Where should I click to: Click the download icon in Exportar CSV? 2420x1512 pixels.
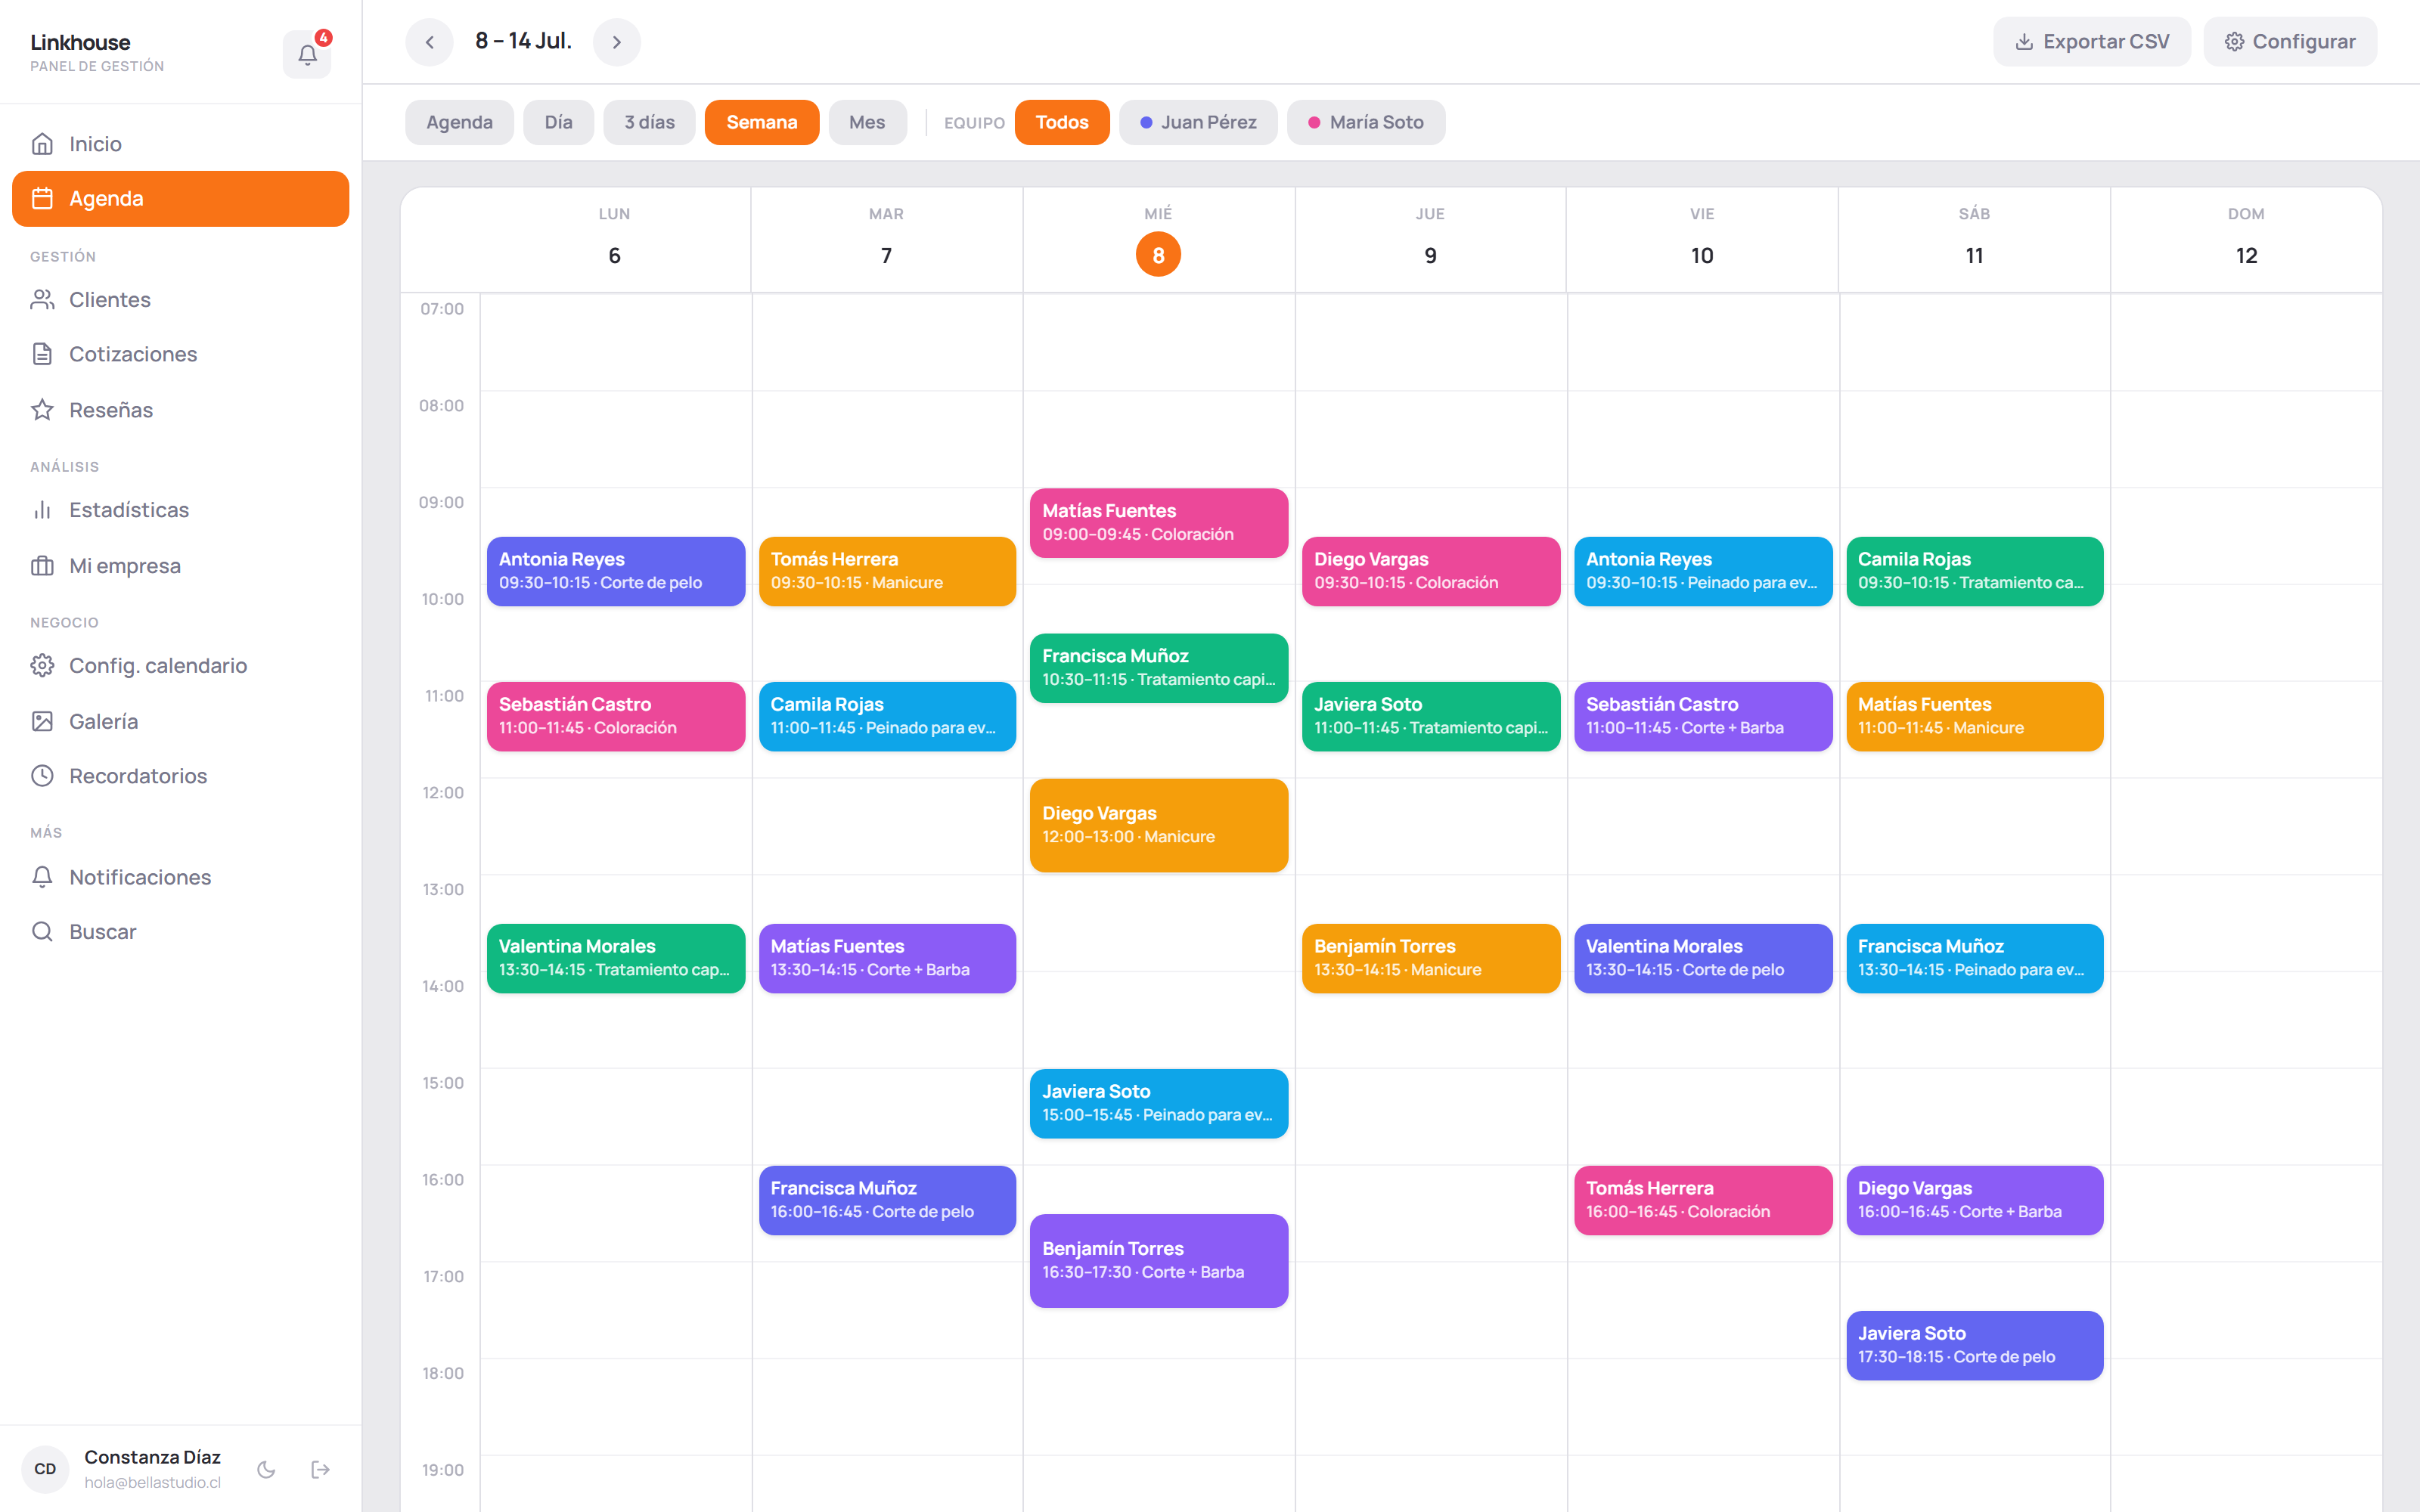(2024, 42)
